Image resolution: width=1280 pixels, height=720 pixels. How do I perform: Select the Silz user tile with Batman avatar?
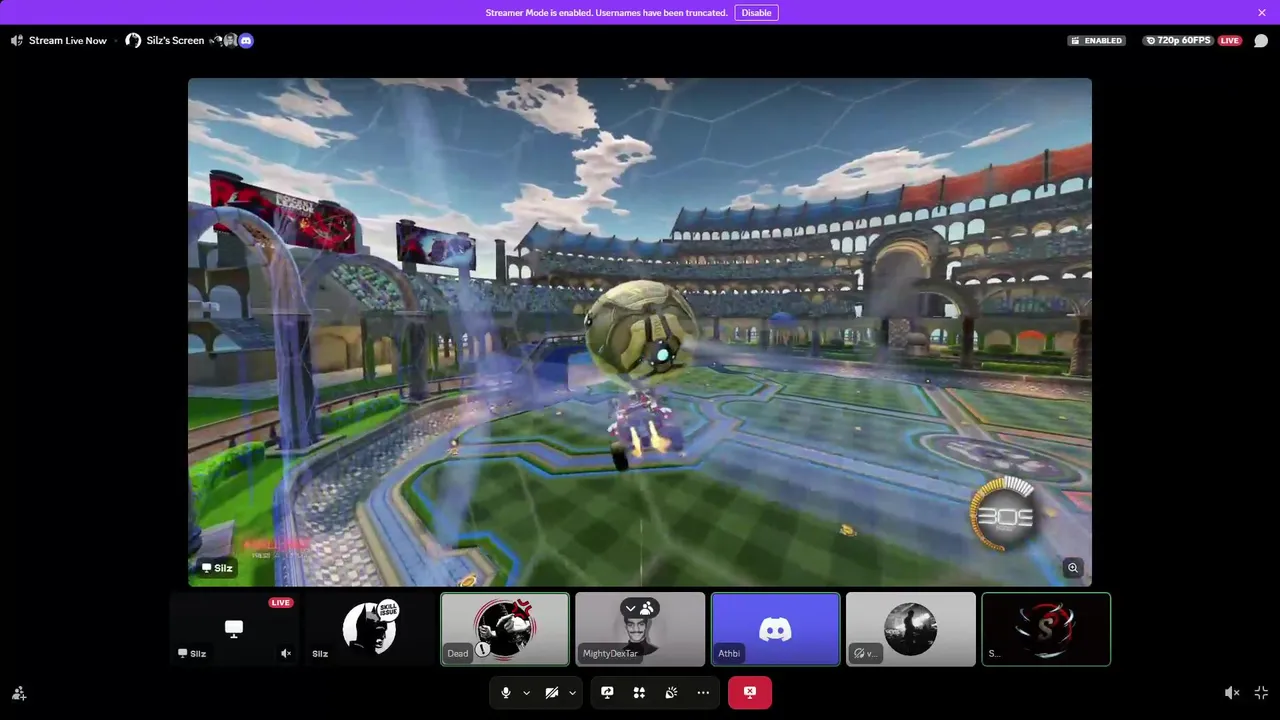(x=370, y=629)
